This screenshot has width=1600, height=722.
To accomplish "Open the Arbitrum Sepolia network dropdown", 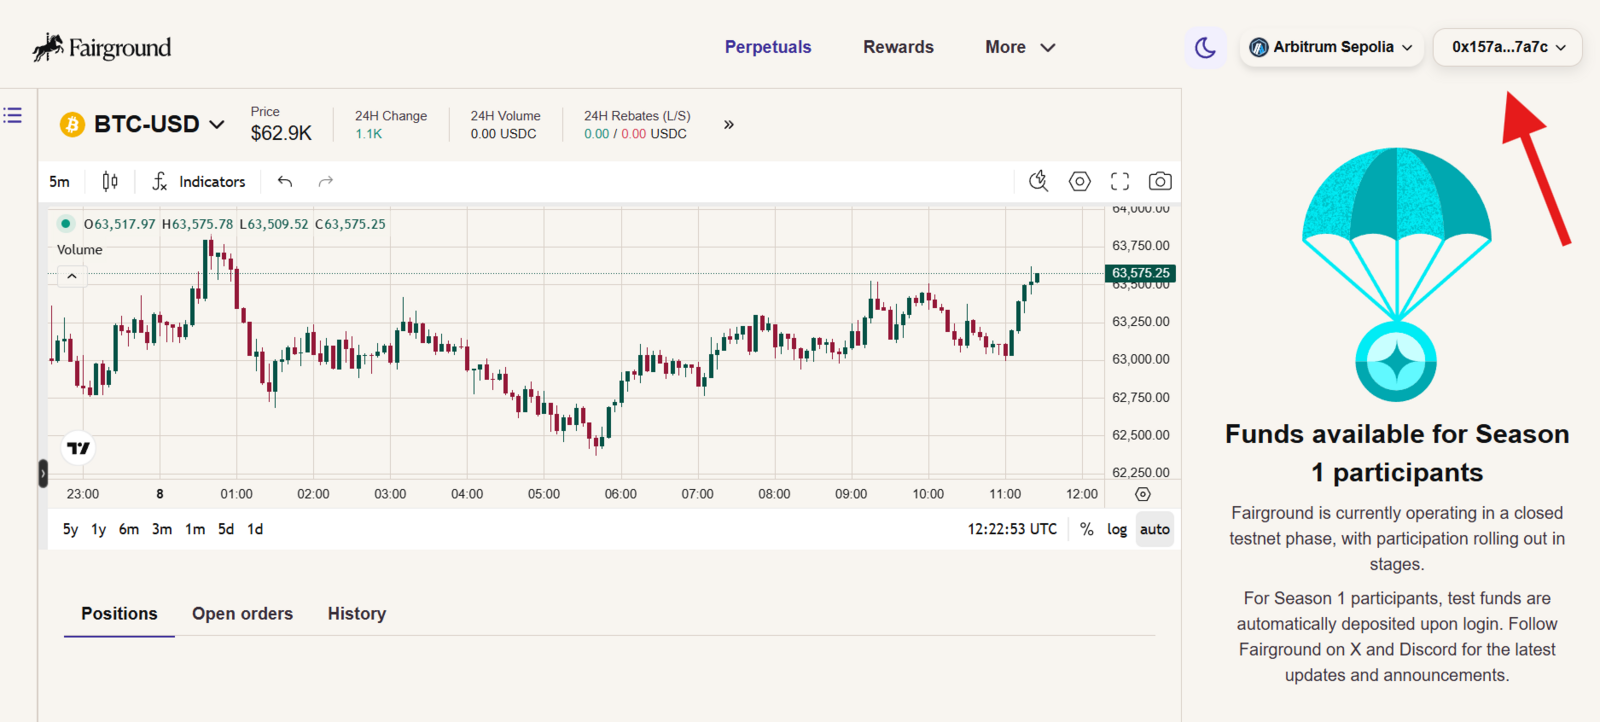I will (x=1331, y=47).
